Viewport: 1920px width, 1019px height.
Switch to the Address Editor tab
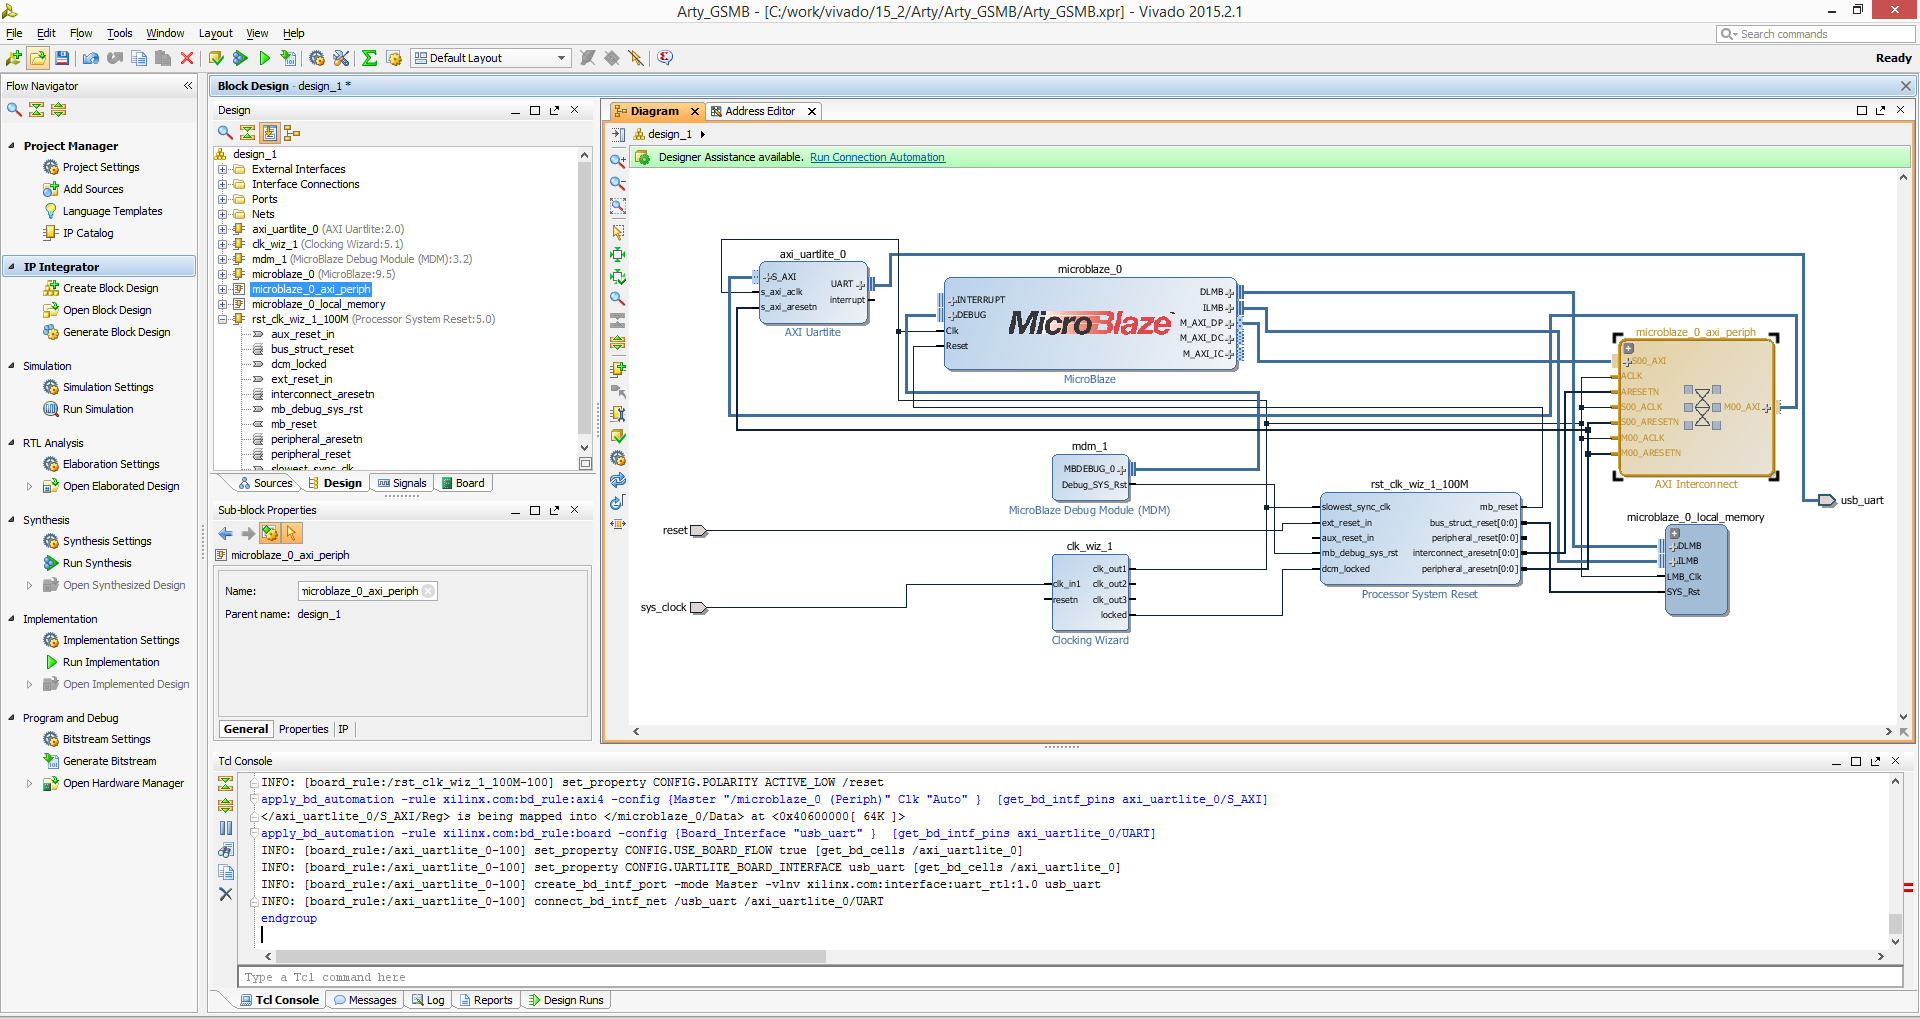pos(759,111)
